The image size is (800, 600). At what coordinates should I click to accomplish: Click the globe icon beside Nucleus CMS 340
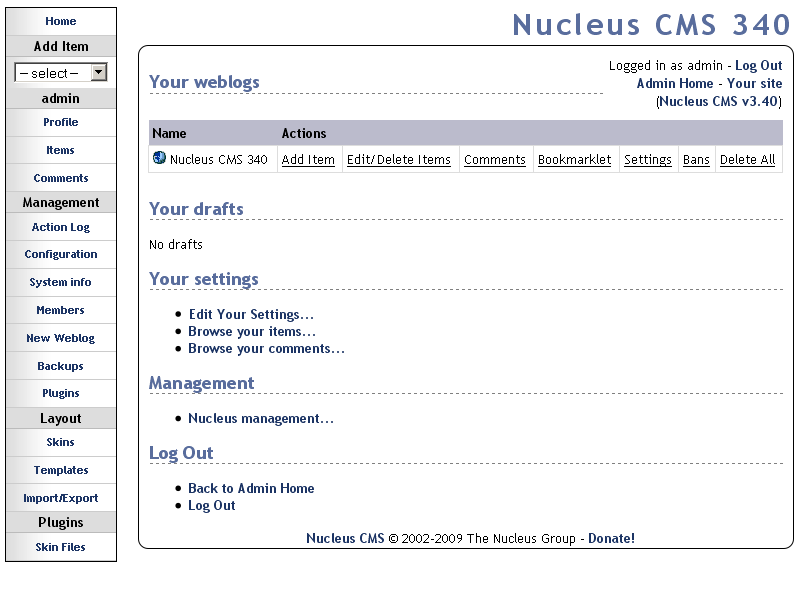coord(157,158)
